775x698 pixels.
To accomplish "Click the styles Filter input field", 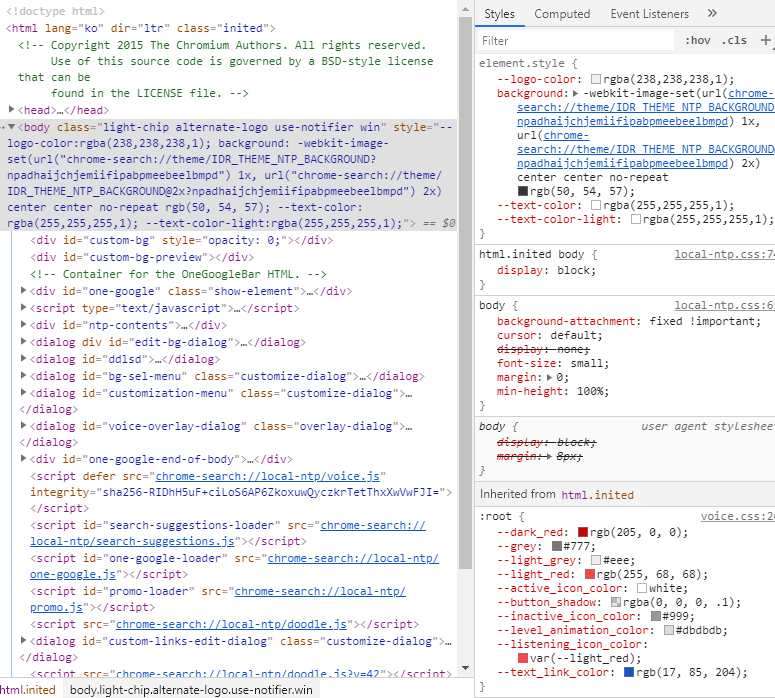I will pyautogui.click(x=575, y=41).
